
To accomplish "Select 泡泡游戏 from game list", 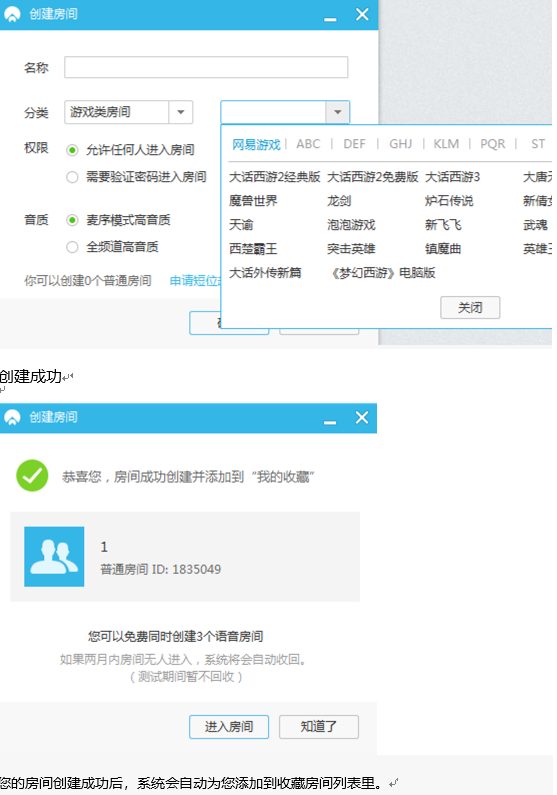I will (x=351, y=225).
